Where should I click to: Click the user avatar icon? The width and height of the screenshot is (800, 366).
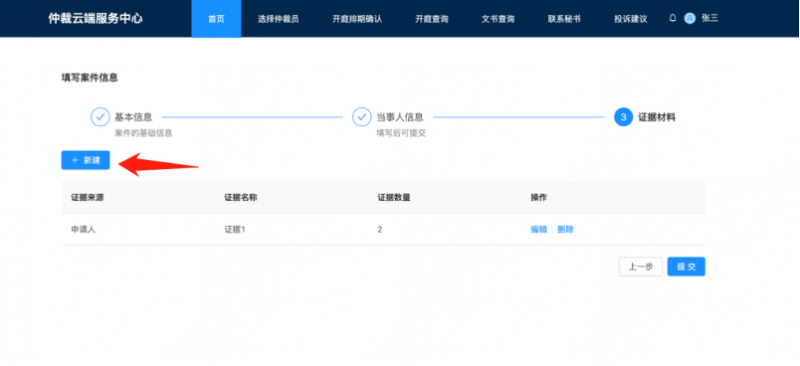click(690, 18)
